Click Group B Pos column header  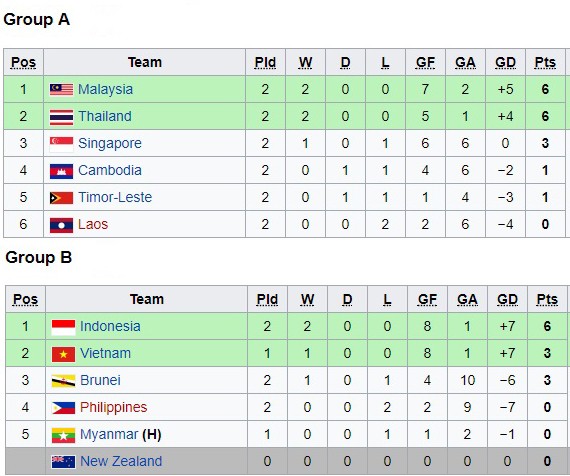pyautogui.click(x=25, y=299)
